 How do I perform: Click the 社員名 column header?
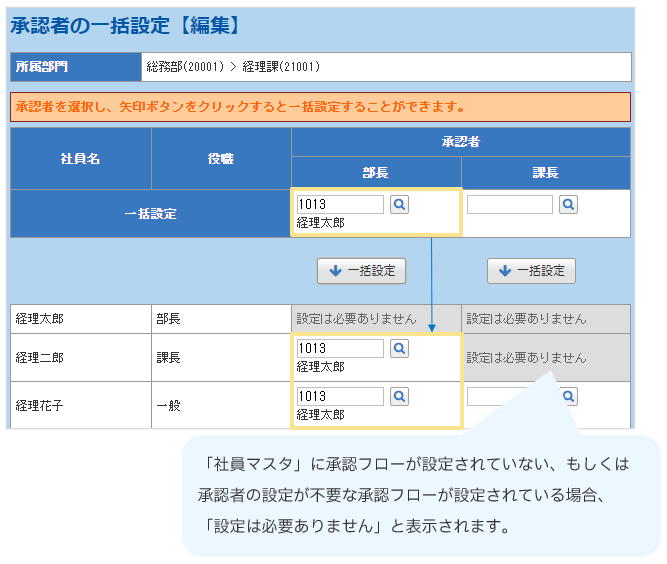click(x=81, y=158)
